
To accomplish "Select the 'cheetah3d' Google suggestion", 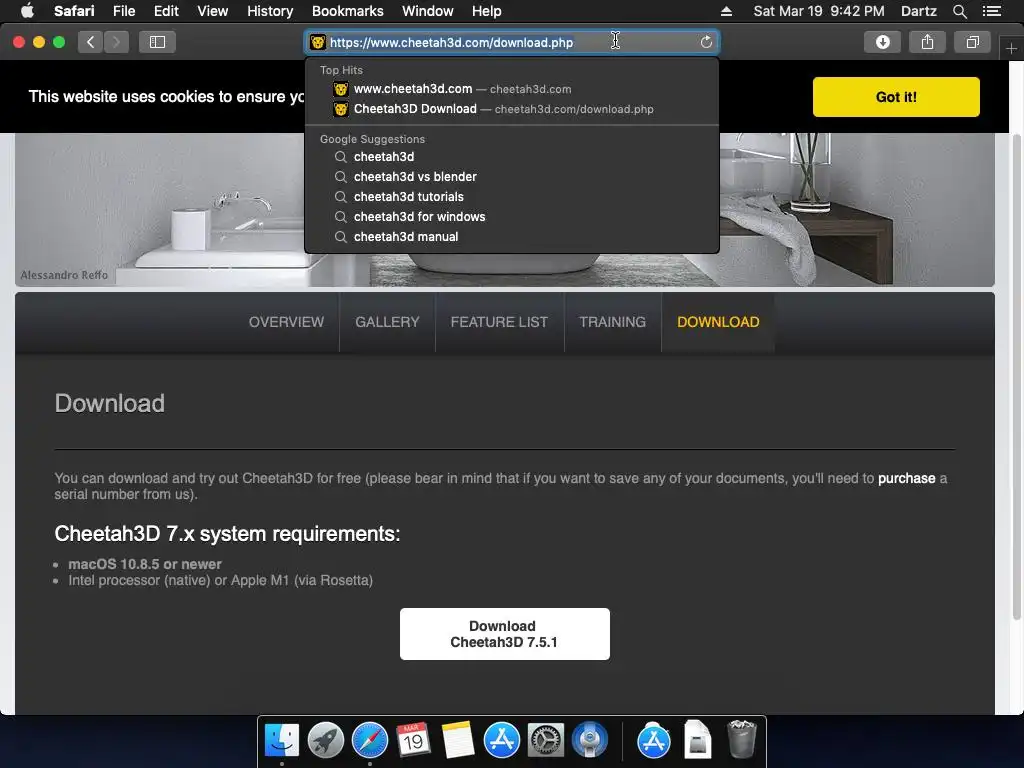I will click(x=512, y=157).
